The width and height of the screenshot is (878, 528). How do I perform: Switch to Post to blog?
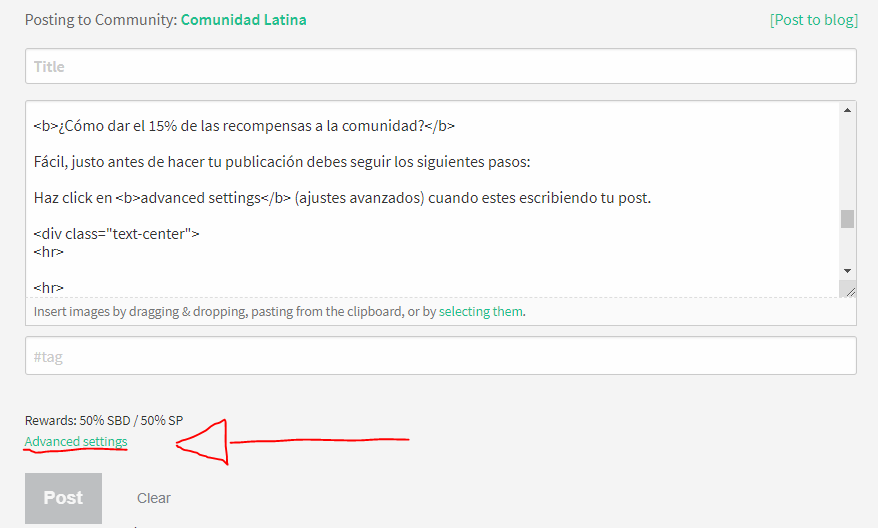click(x=814, y=20)
